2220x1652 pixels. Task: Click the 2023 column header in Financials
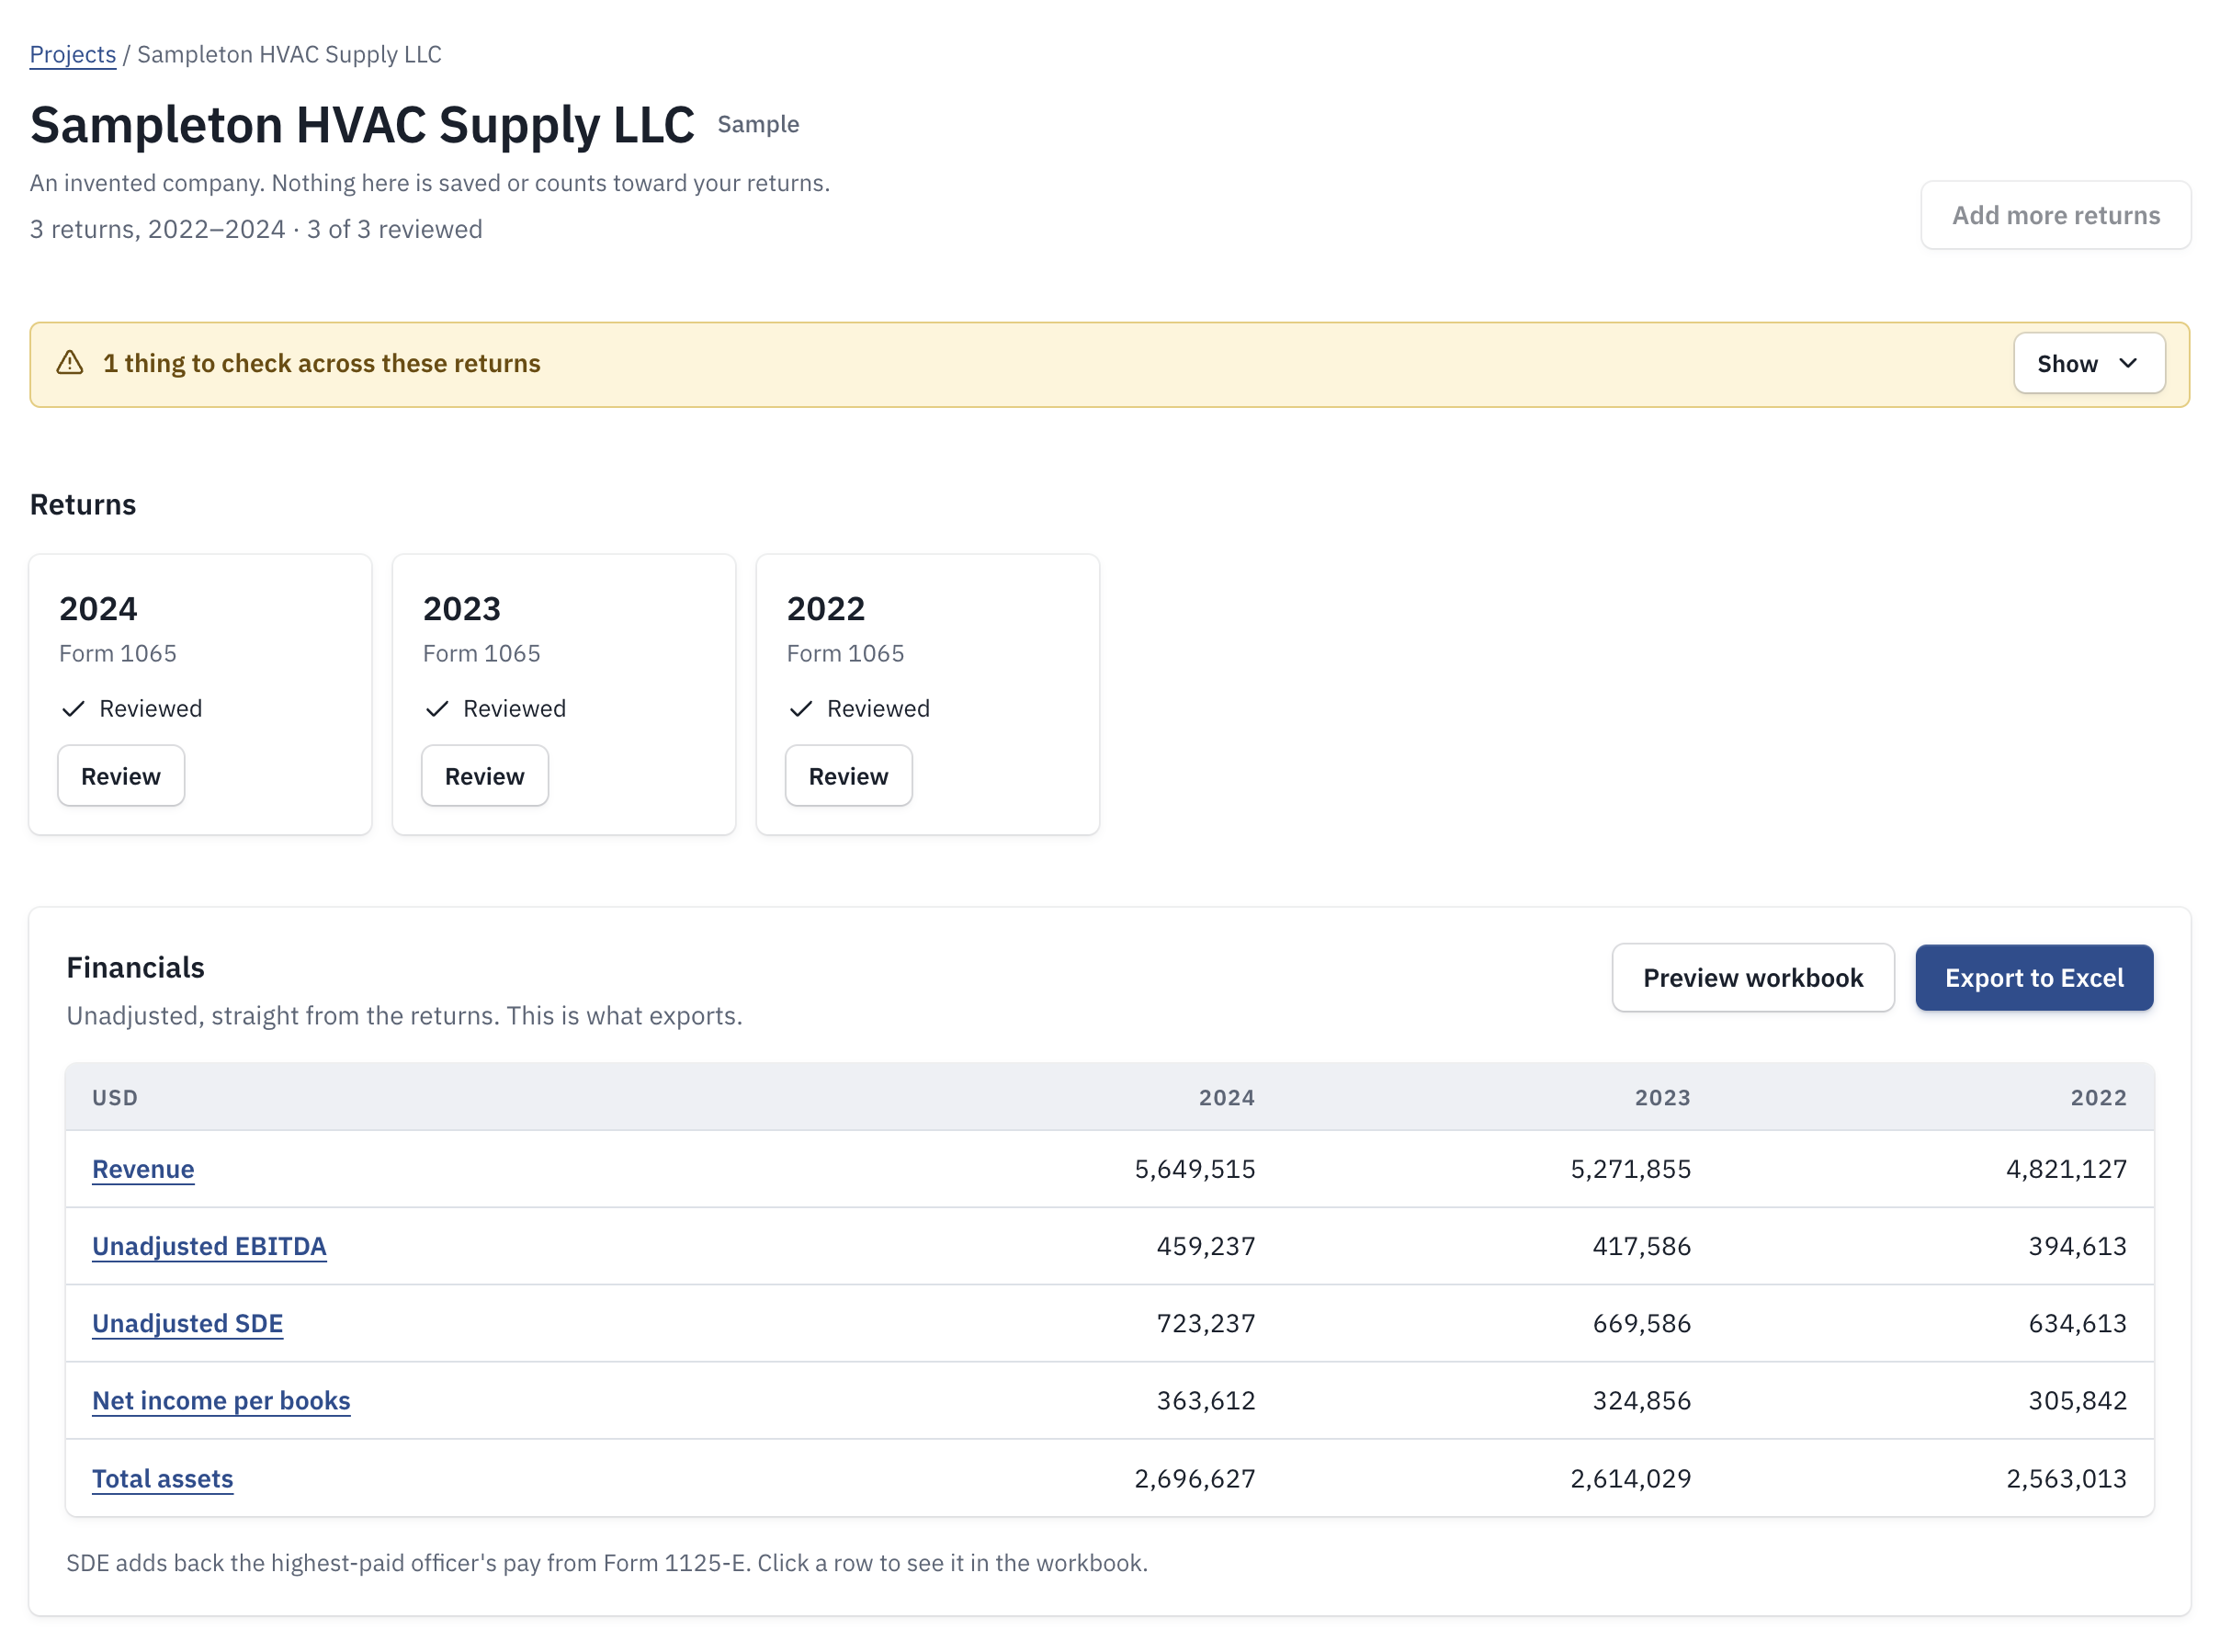[1662, 1097]
